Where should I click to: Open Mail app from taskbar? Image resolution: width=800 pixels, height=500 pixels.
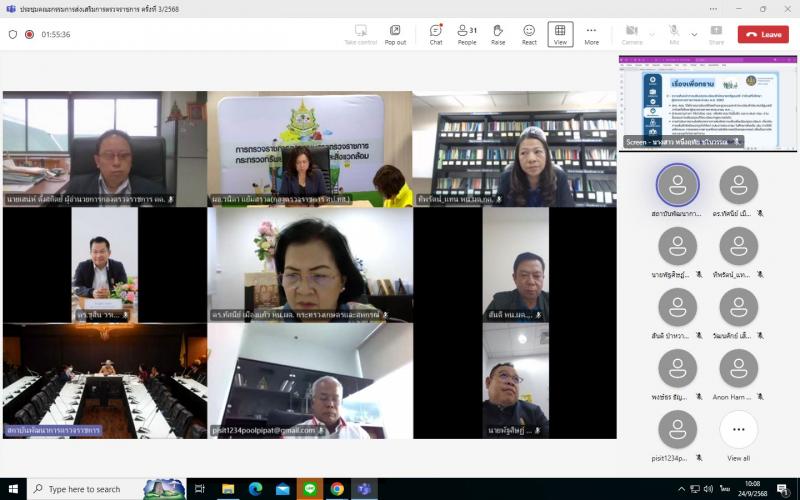282,489
